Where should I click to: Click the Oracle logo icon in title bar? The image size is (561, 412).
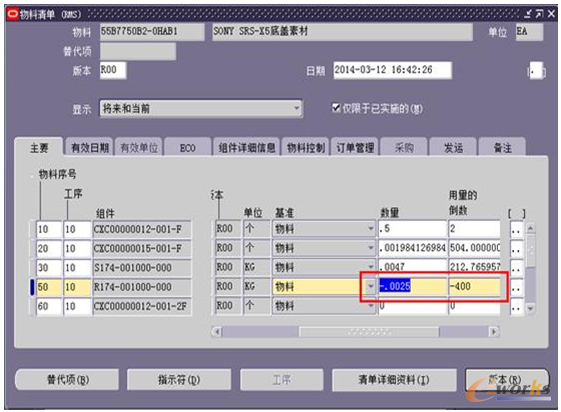13,14
